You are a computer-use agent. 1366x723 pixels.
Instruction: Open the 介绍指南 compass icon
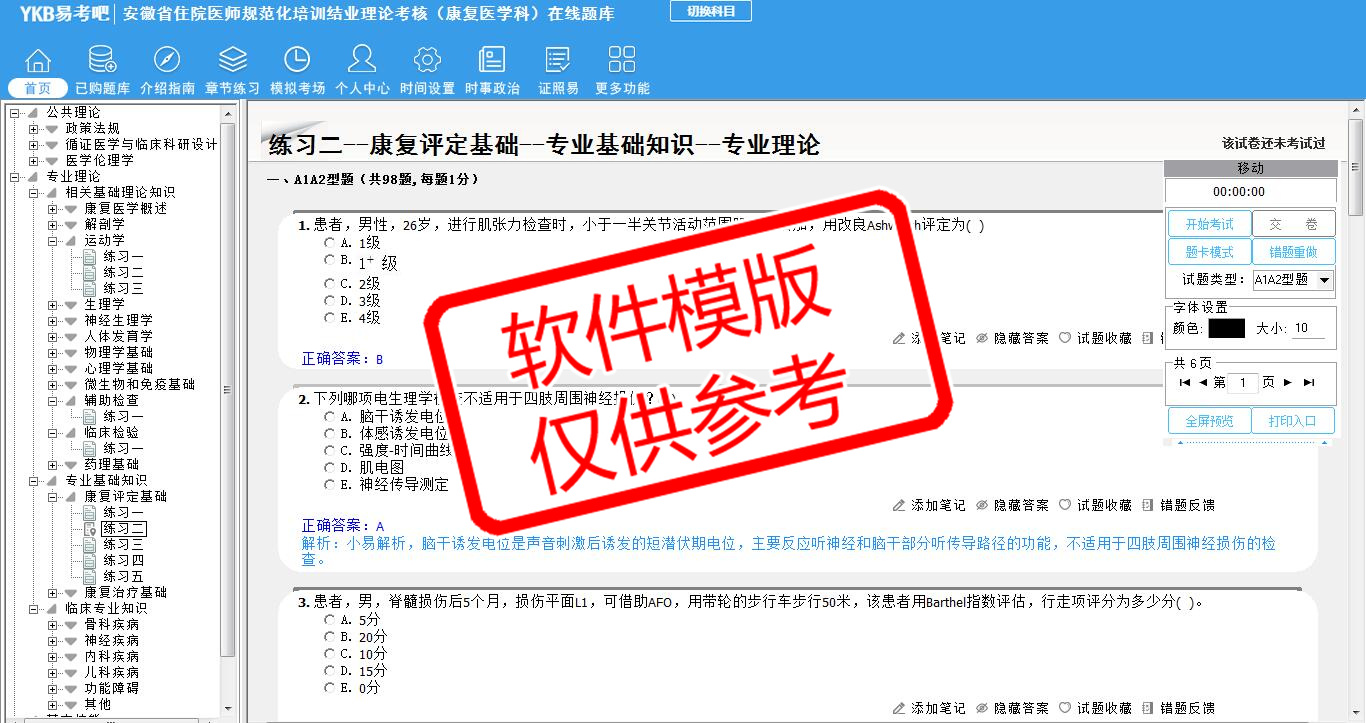pos(167,60)
